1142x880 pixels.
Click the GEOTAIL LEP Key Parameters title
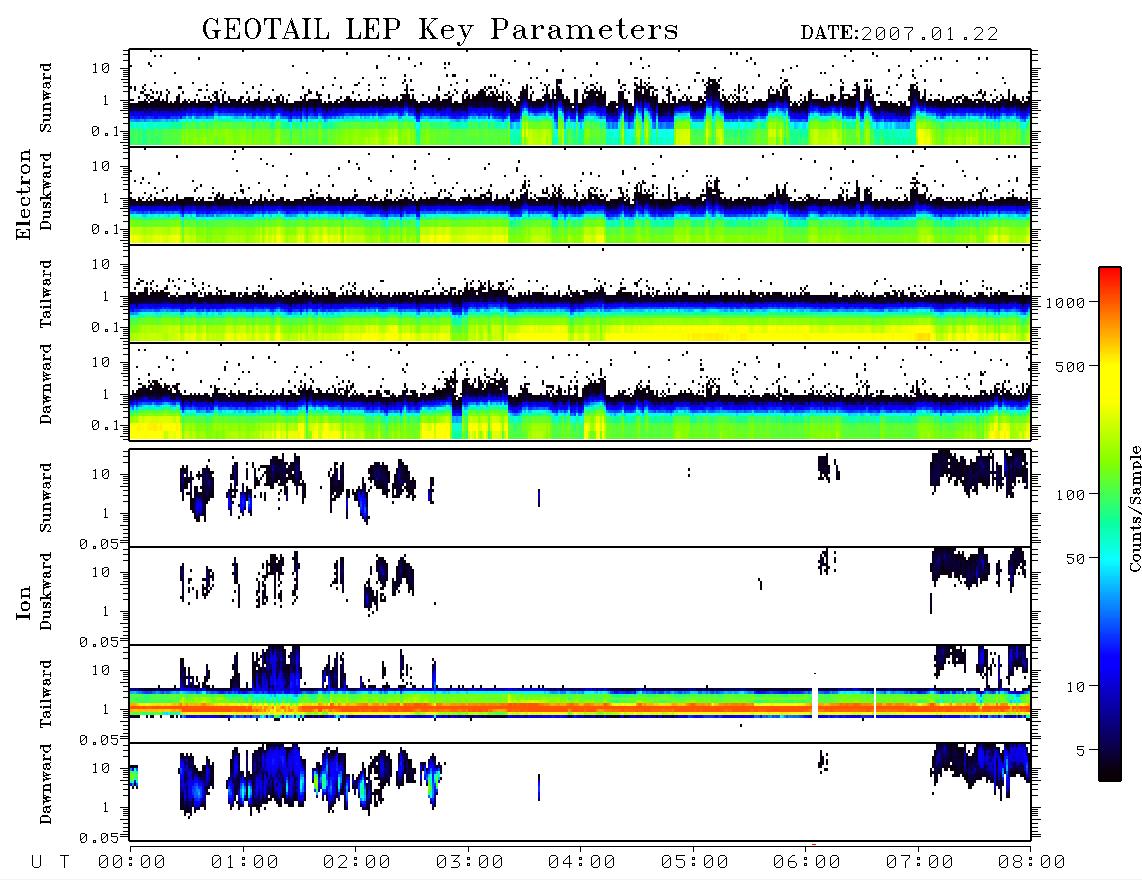[440, 30]
